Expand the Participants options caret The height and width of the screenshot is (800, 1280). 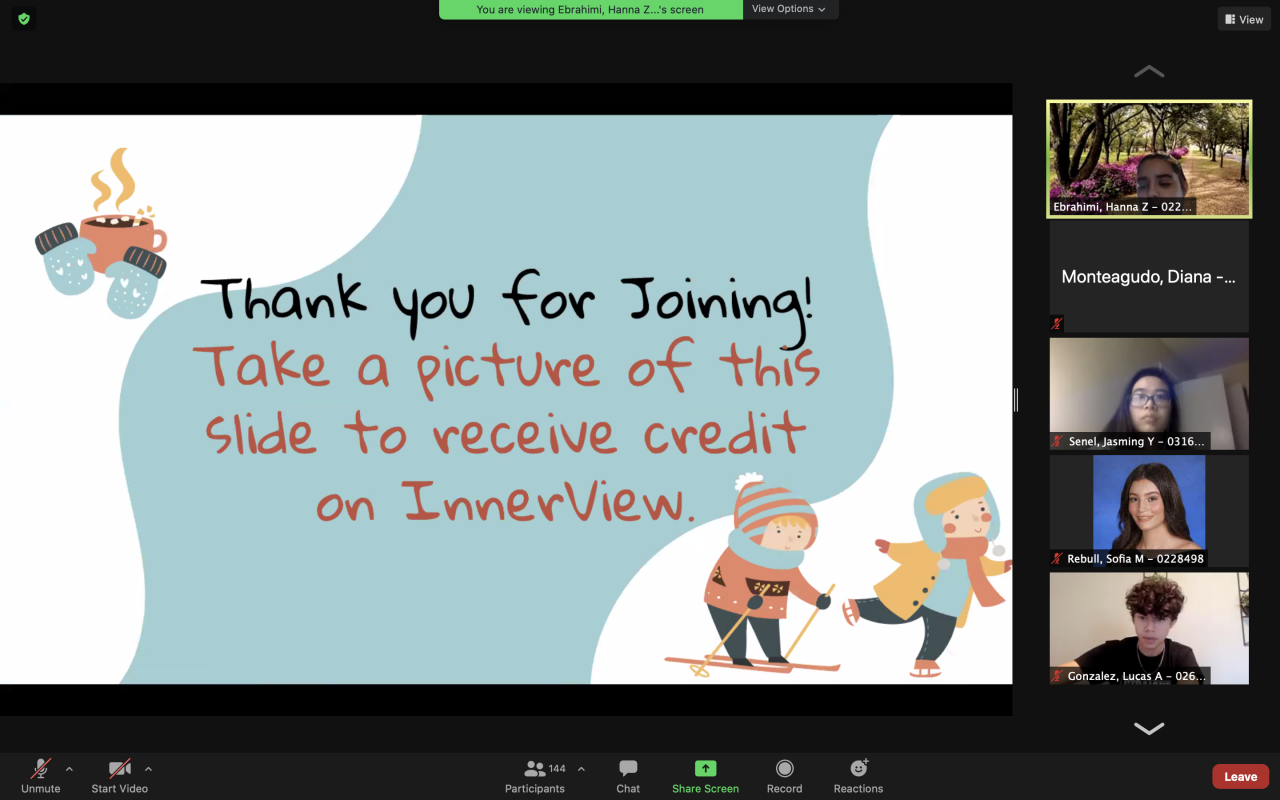(x=581, y=769)
